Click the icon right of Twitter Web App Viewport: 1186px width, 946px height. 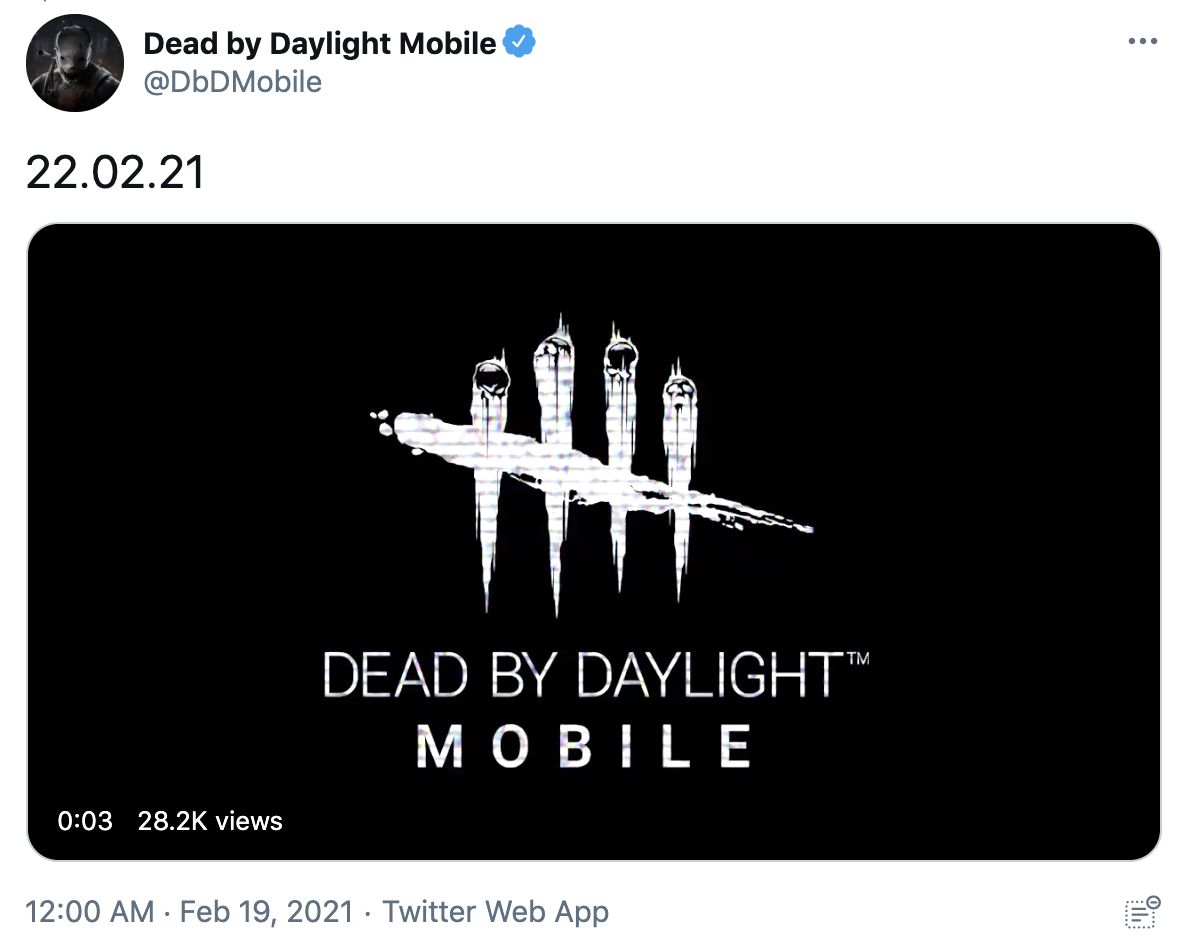[x=1142, y=912]
